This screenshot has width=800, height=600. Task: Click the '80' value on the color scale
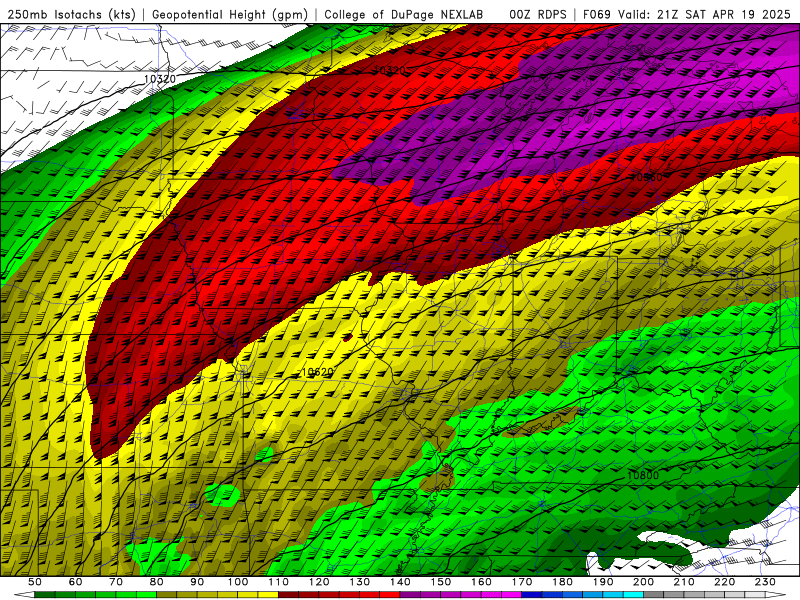click(157, 582)
